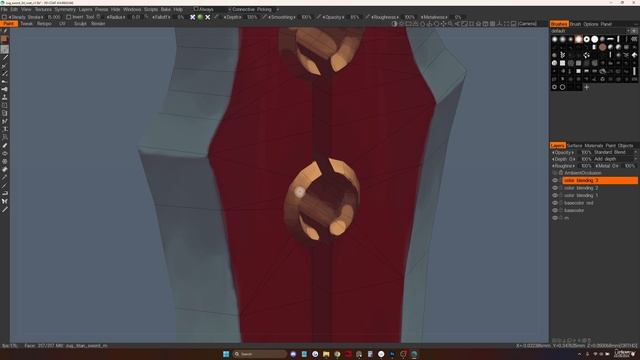
Task: Hide the color blending 2 layer
Action: (x=555, y=188)
